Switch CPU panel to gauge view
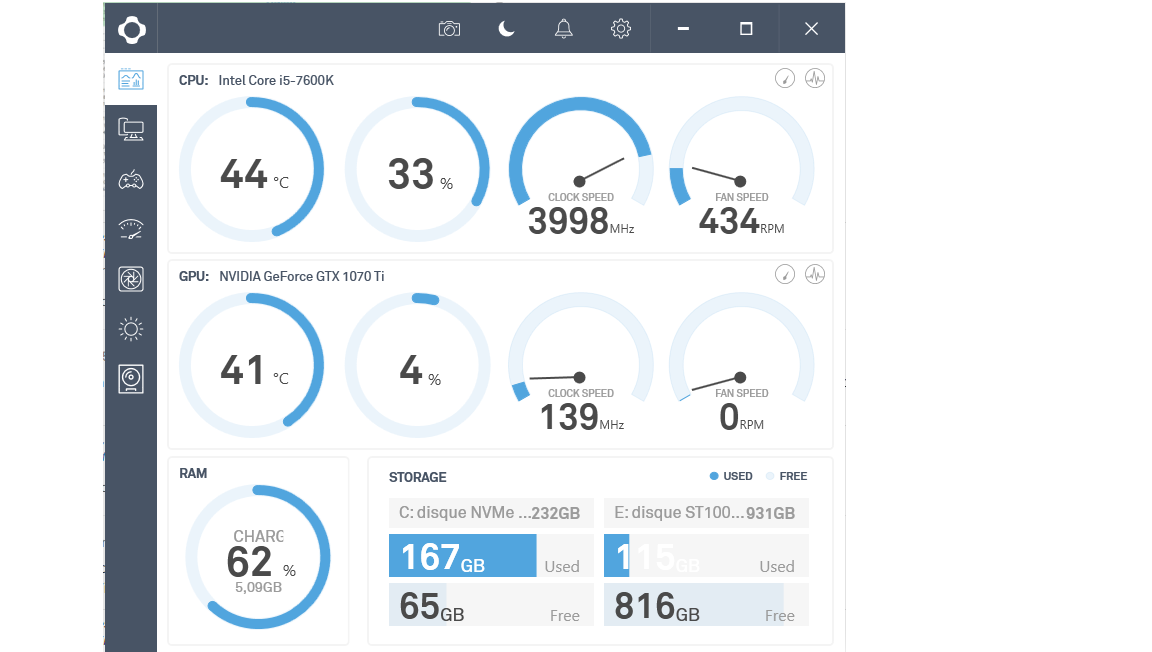 pyautogui.click(x=785, y=78)
